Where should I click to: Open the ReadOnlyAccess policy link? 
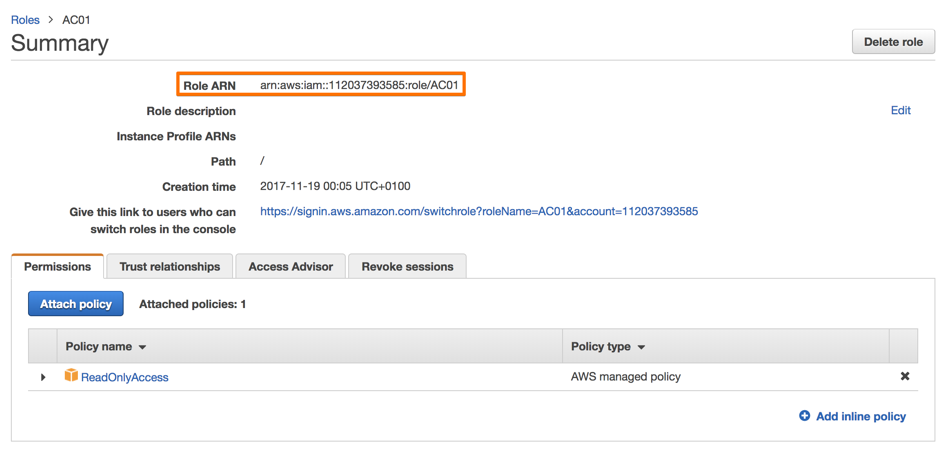124,377
